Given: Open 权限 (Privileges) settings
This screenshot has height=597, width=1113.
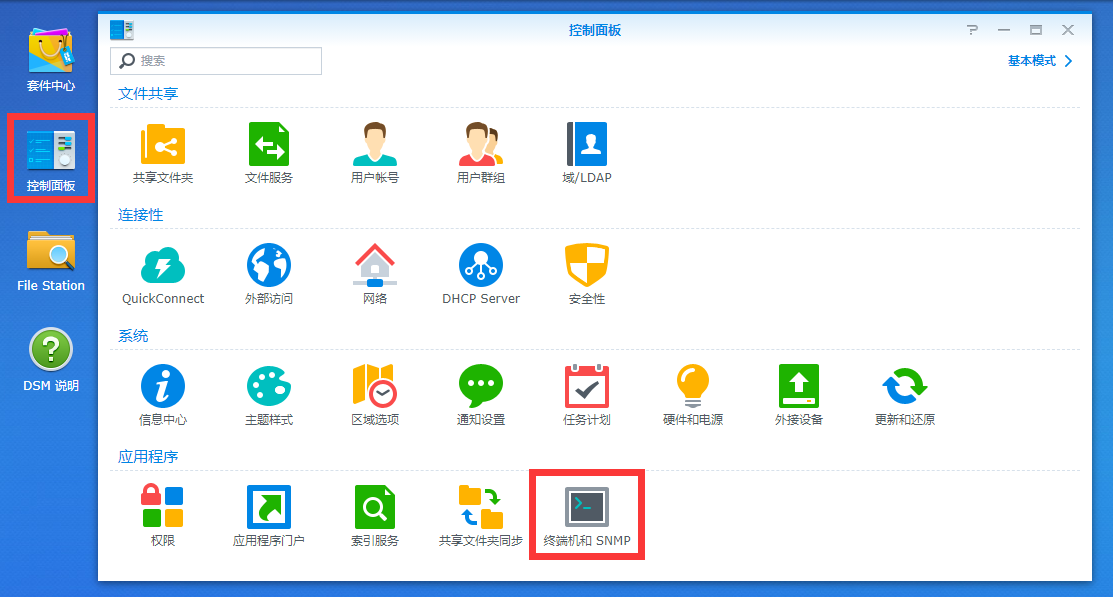Looking at the screenshot, I should pos(163,516).
